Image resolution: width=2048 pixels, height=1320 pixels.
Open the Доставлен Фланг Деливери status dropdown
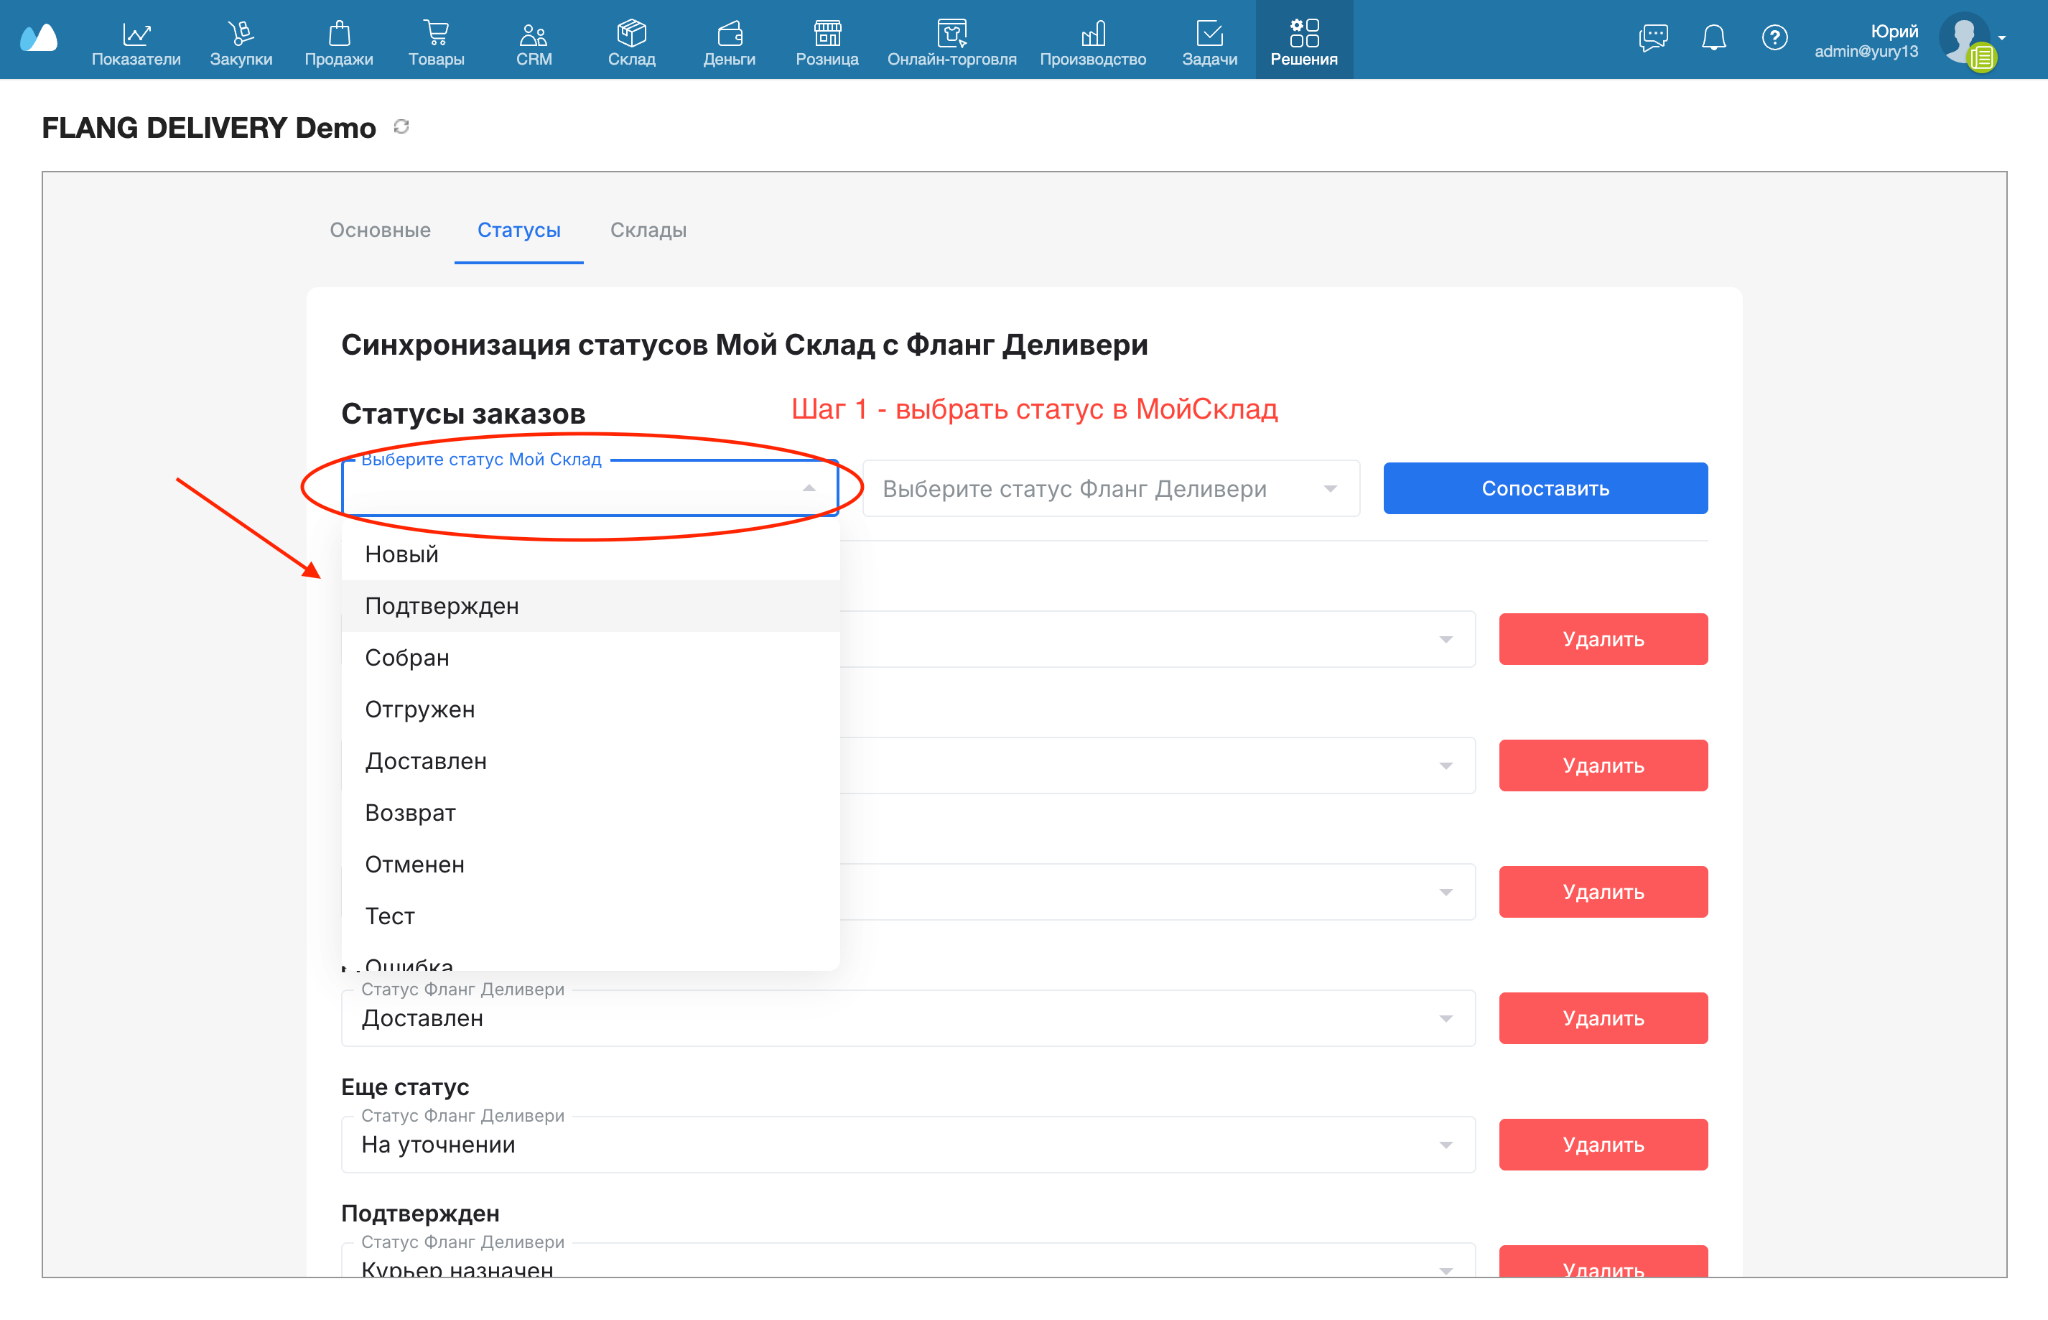point(908,1018)
